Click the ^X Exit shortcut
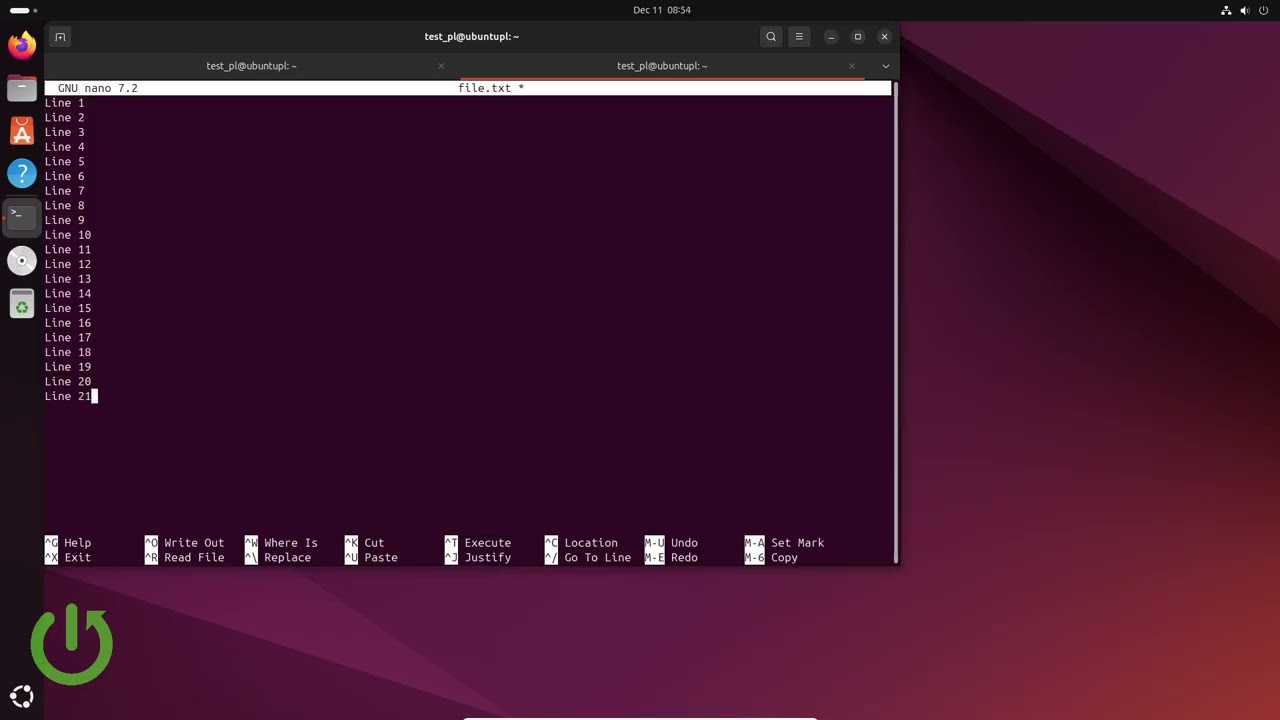 [68, 558]
